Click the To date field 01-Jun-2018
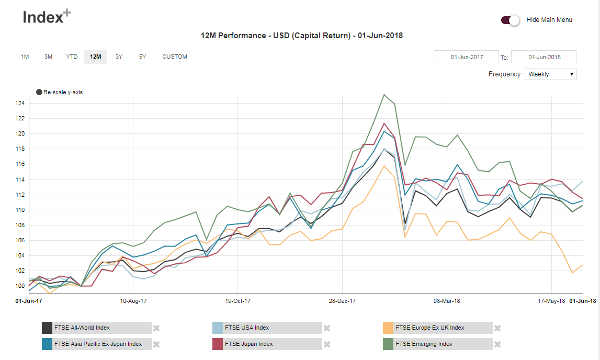 coord(544,57)
